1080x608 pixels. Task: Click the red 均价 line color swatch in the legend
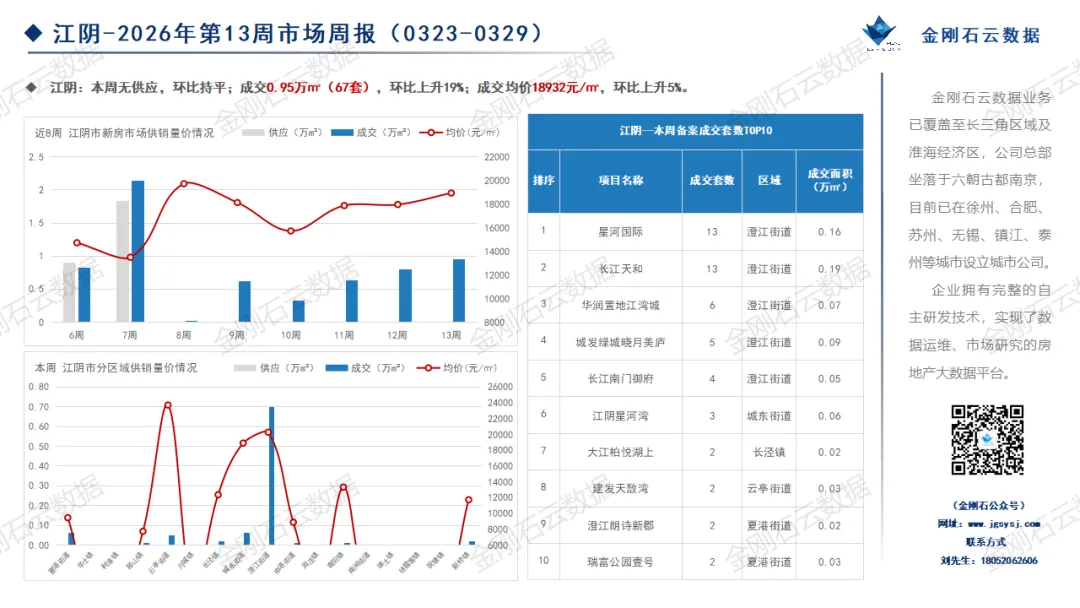pos(430,132)
